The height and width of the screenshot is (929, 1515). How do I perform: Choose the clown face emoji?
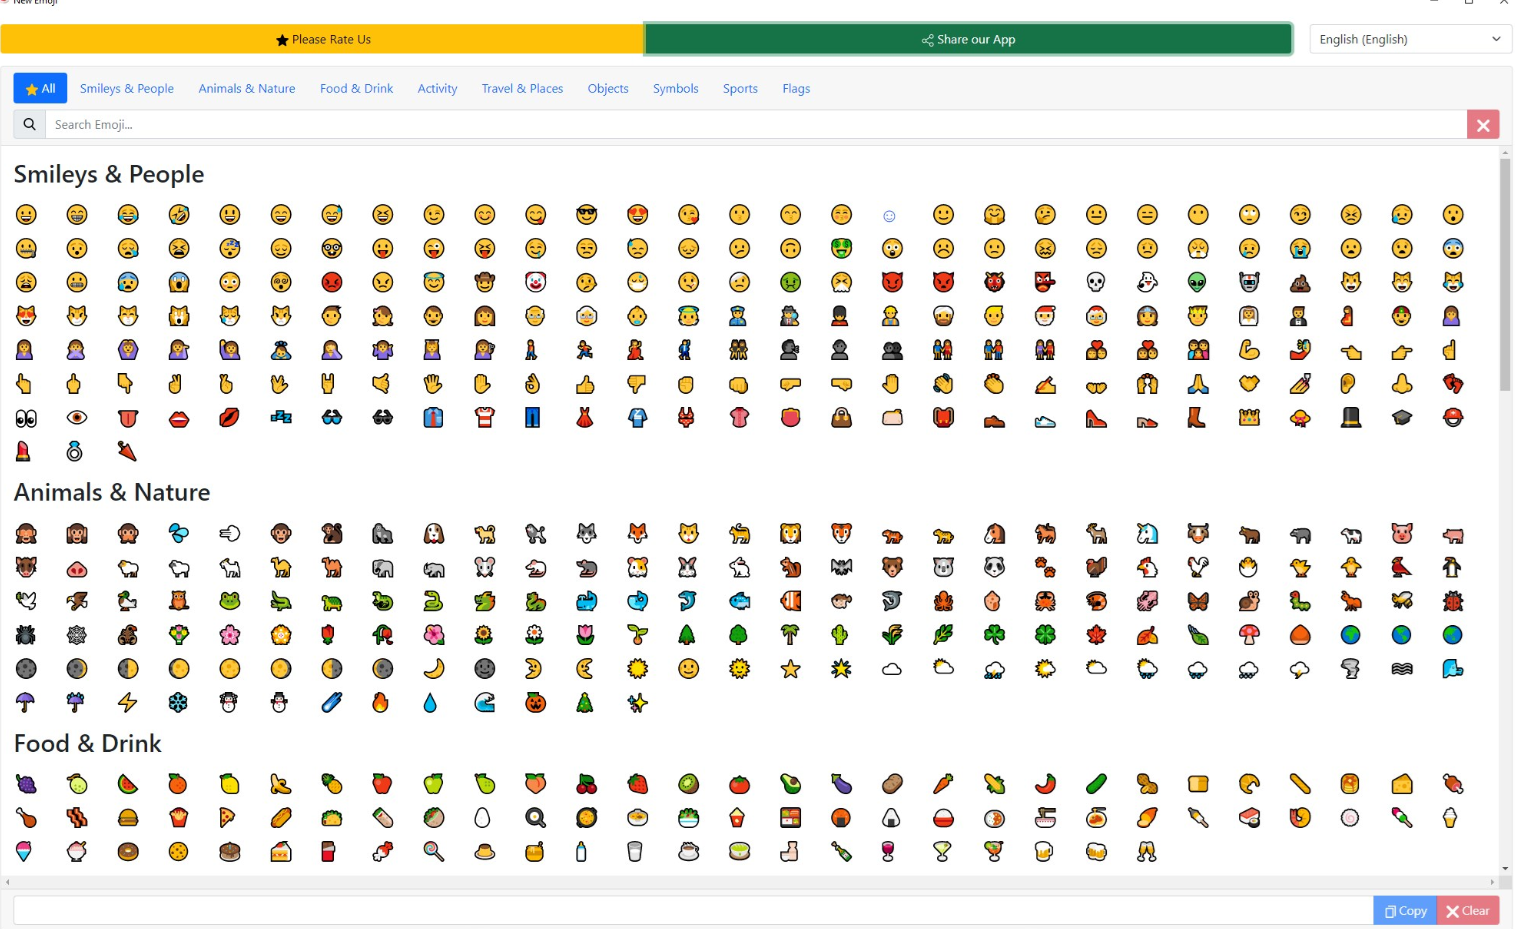(536, 282)
